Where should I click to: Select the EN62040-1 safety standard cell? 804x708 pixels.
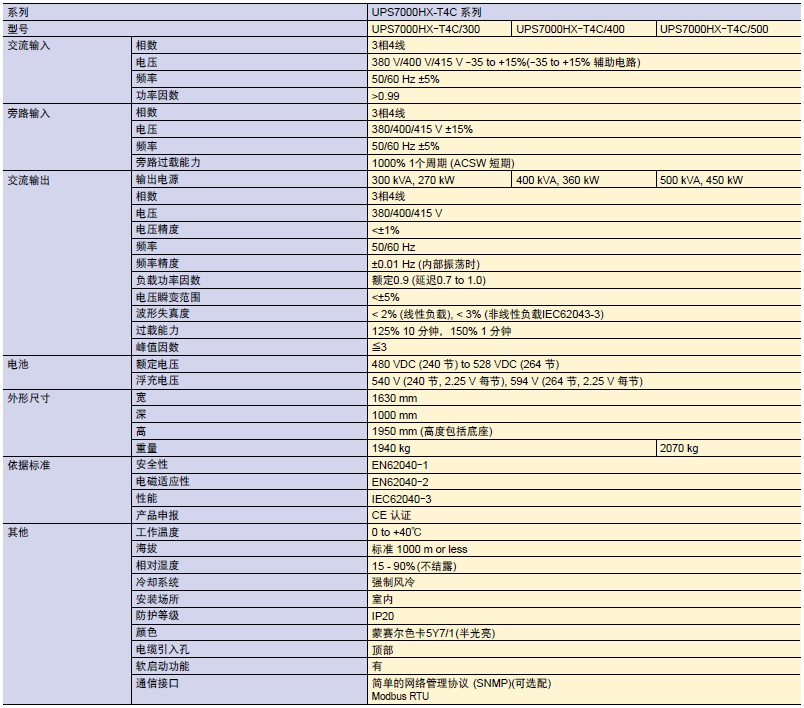(399, 465)
